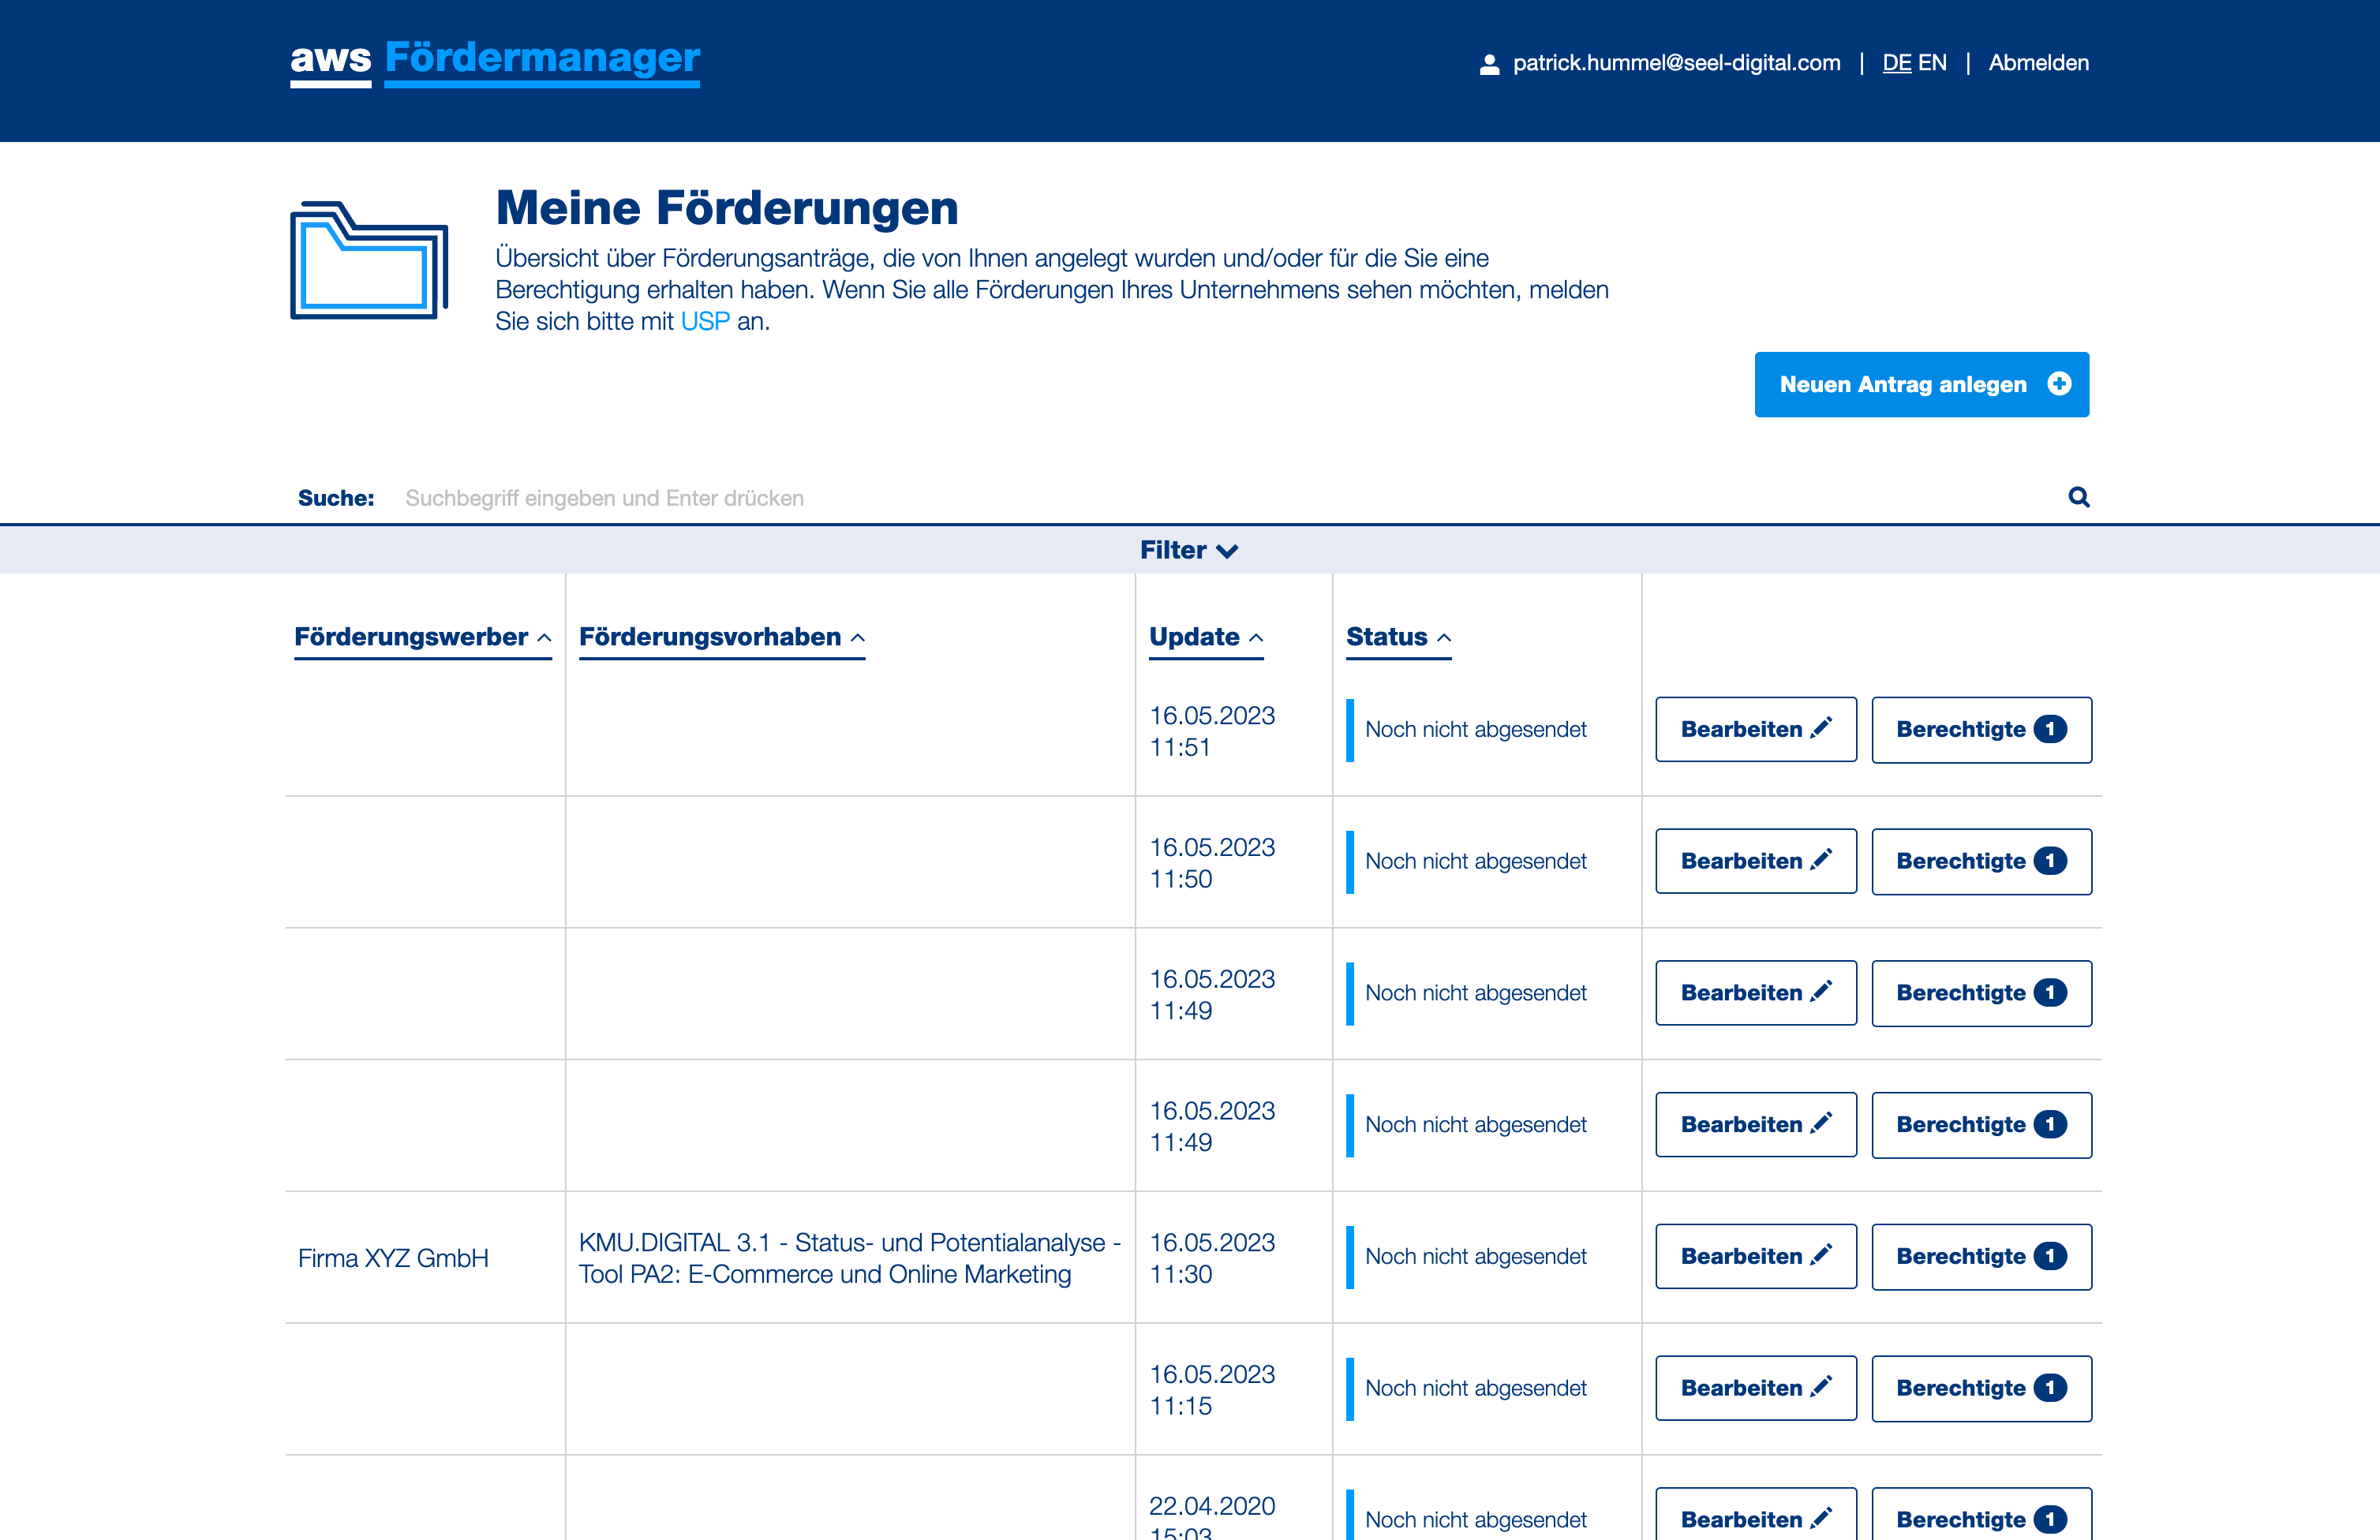The height and width of the screenshot is (1540, 2380).
Task: Log out via Abmelden
Action: point(2038,63)
